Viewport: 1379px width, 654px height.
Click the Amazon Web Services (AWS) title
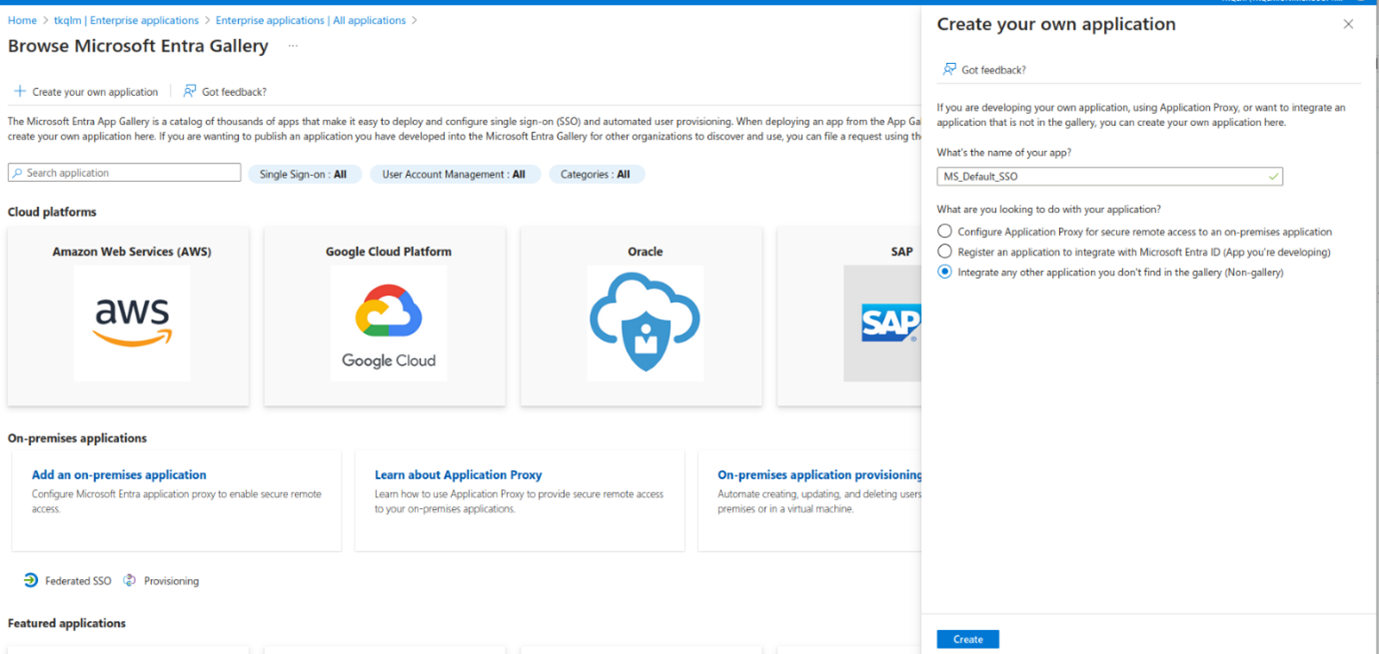pyautogui.click(x=132, y=252)
